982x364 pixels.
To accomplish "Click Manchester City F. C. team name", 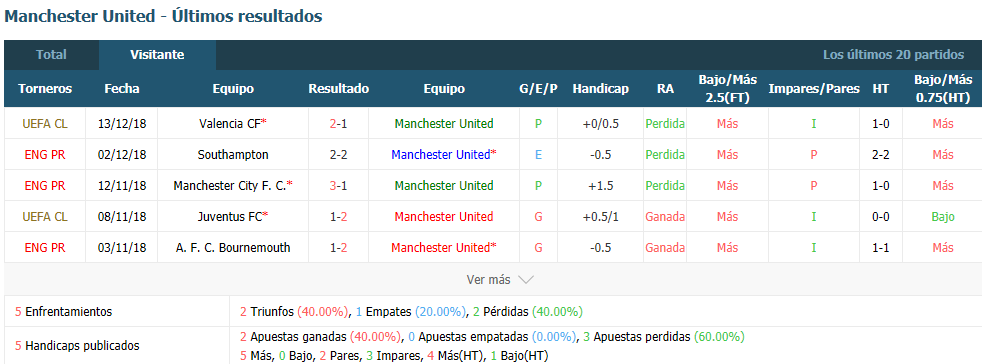I will pos(229,185).
